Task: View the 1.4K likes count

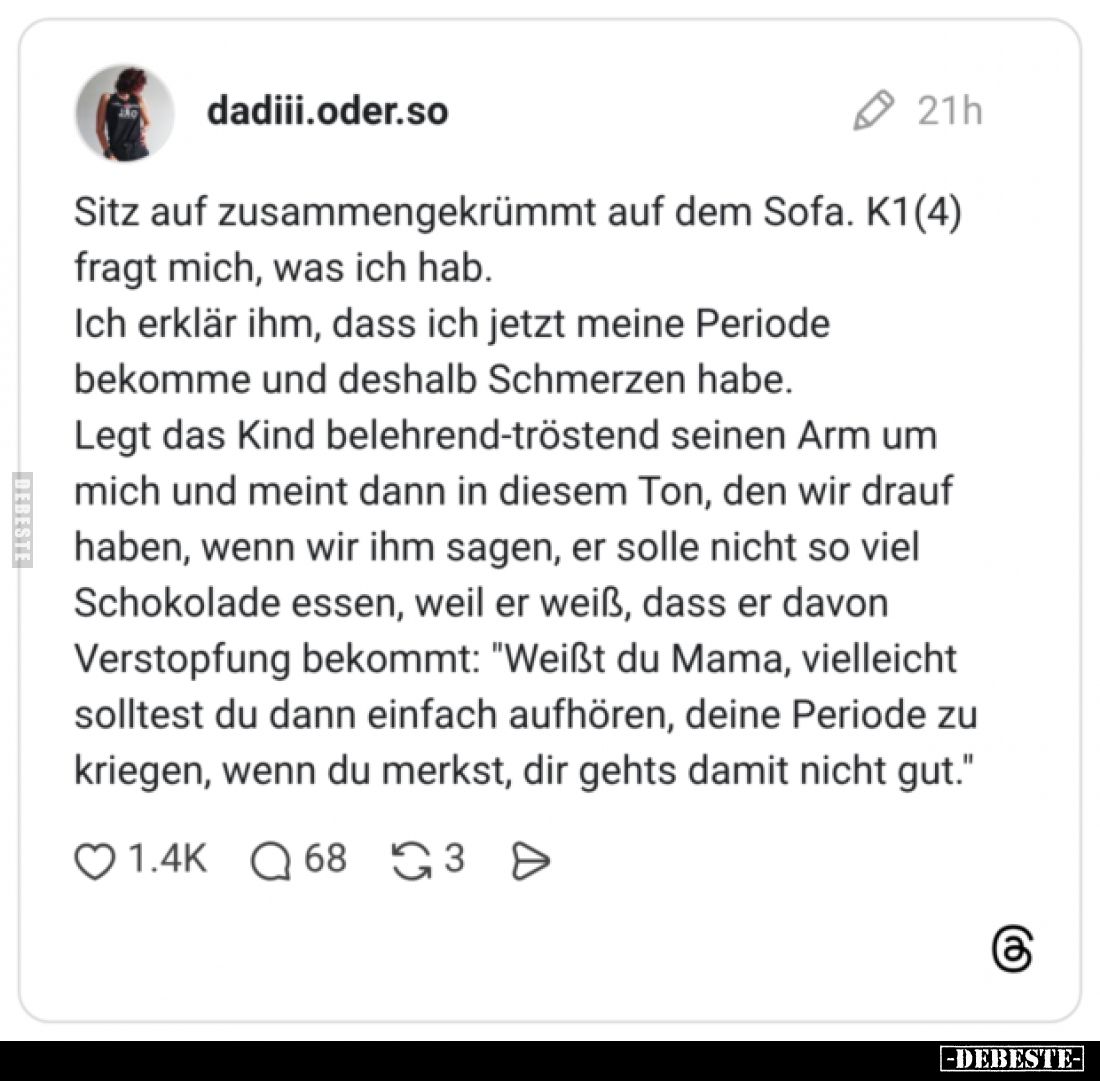Action: click(x=167, y=858)
